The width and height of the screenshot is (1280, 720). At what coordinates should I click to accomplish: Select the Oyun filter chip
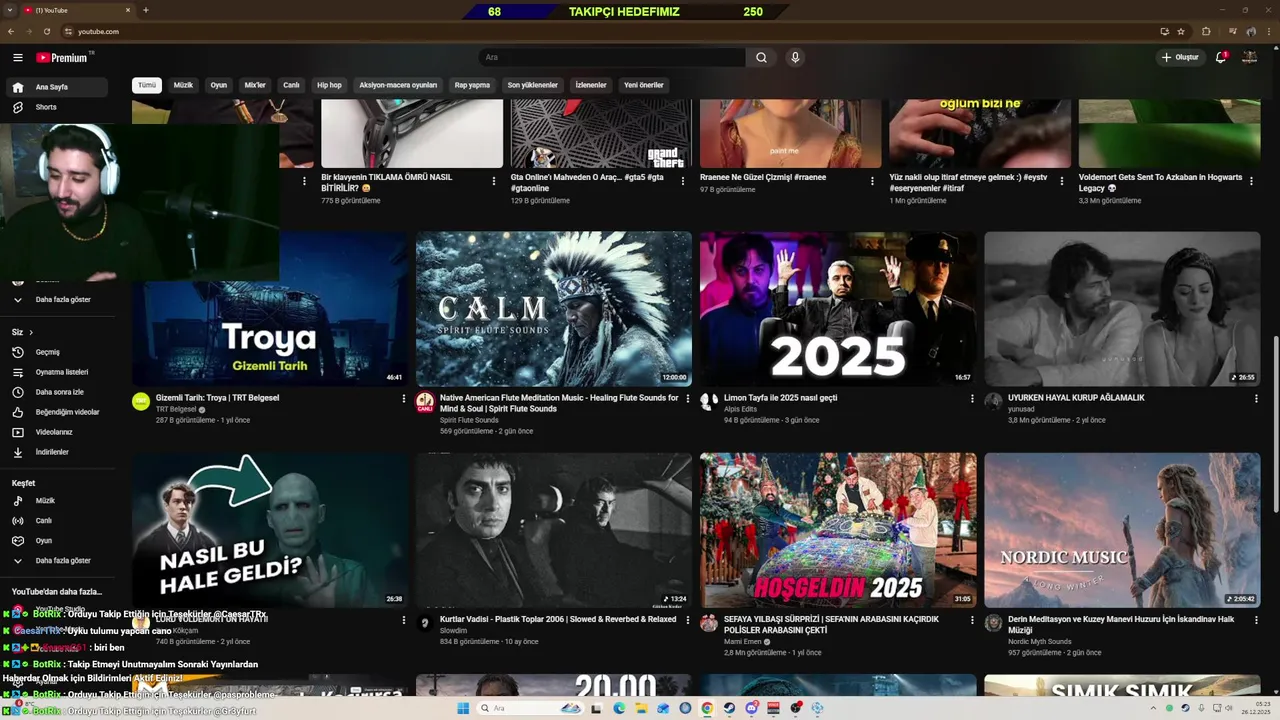click(x=219, y=85)
